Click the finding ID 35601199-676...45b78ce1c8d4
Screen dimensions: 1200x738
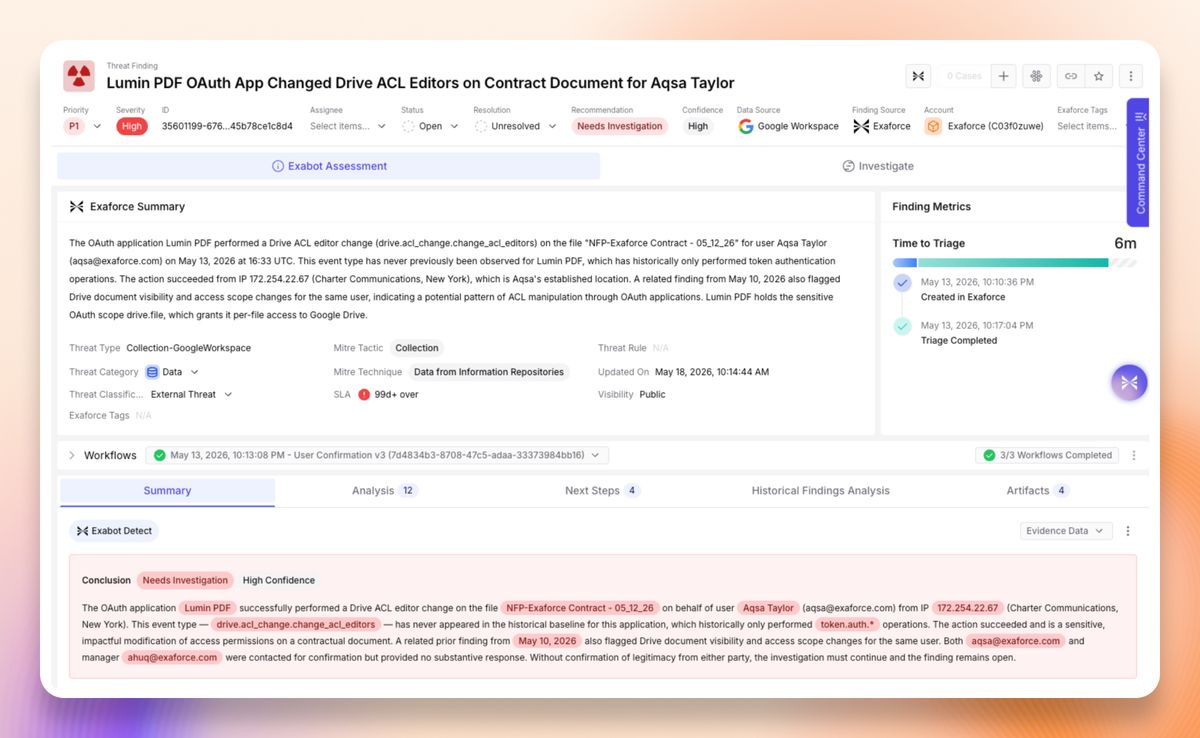tap(227, 126)
